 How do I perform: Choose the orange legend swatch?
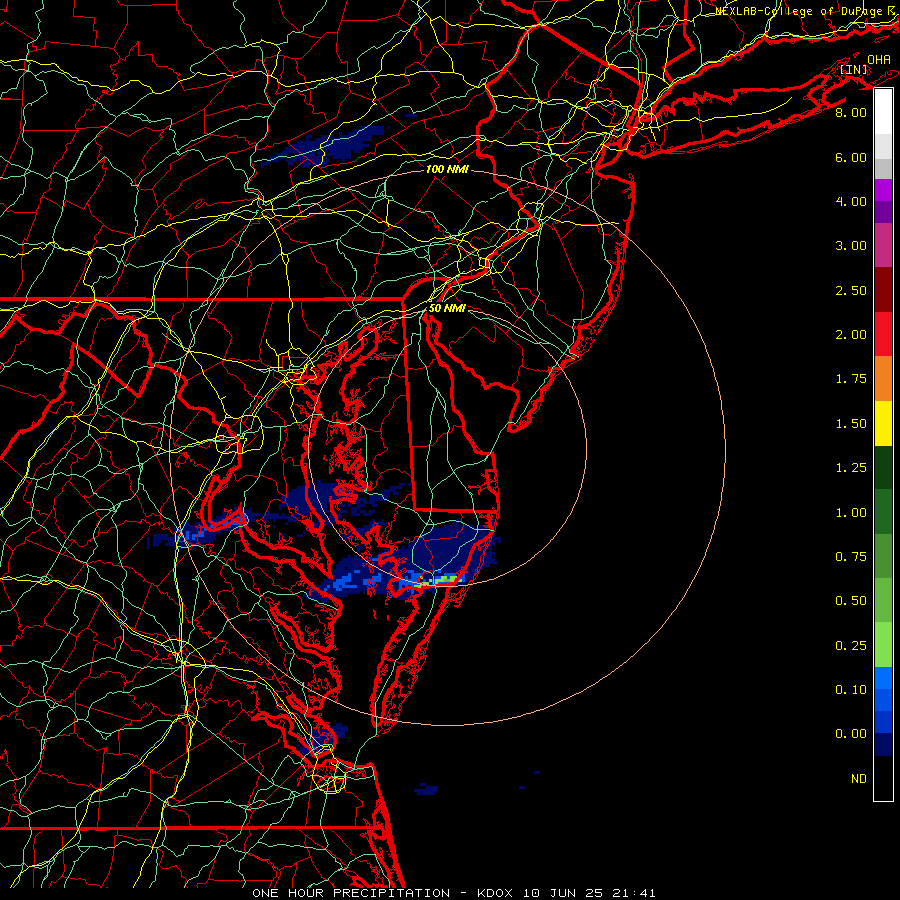(883, 378)
